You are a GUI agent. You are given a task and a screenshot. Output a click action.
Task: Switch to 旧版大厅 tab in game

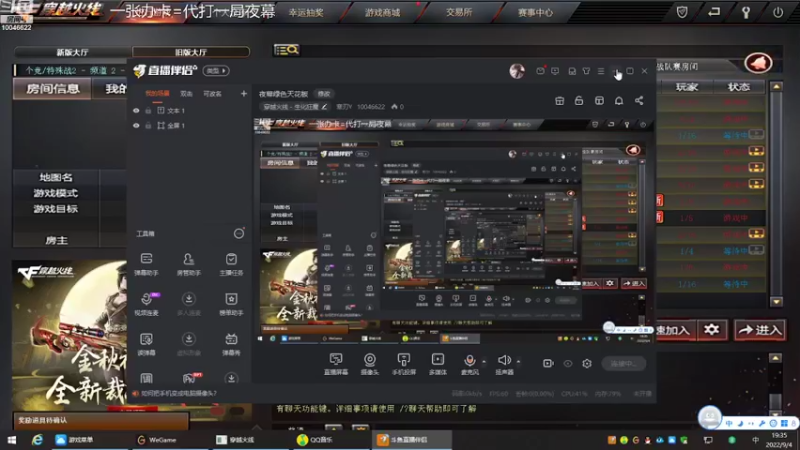(x=191, y=52)
